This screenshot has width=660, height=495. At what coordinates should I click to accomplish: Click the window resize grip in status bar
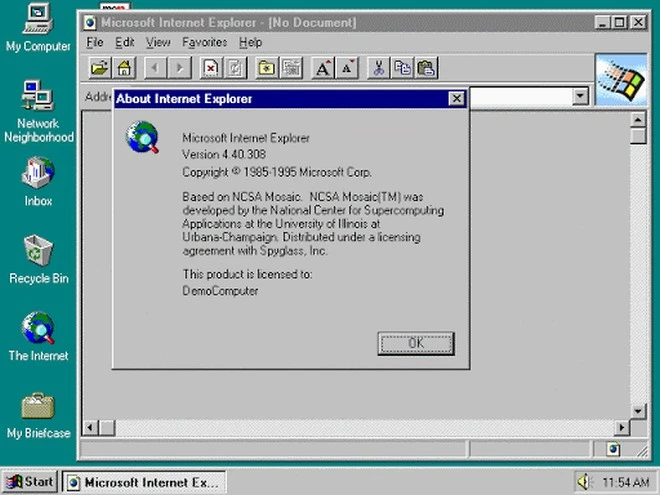click(642, 451)
